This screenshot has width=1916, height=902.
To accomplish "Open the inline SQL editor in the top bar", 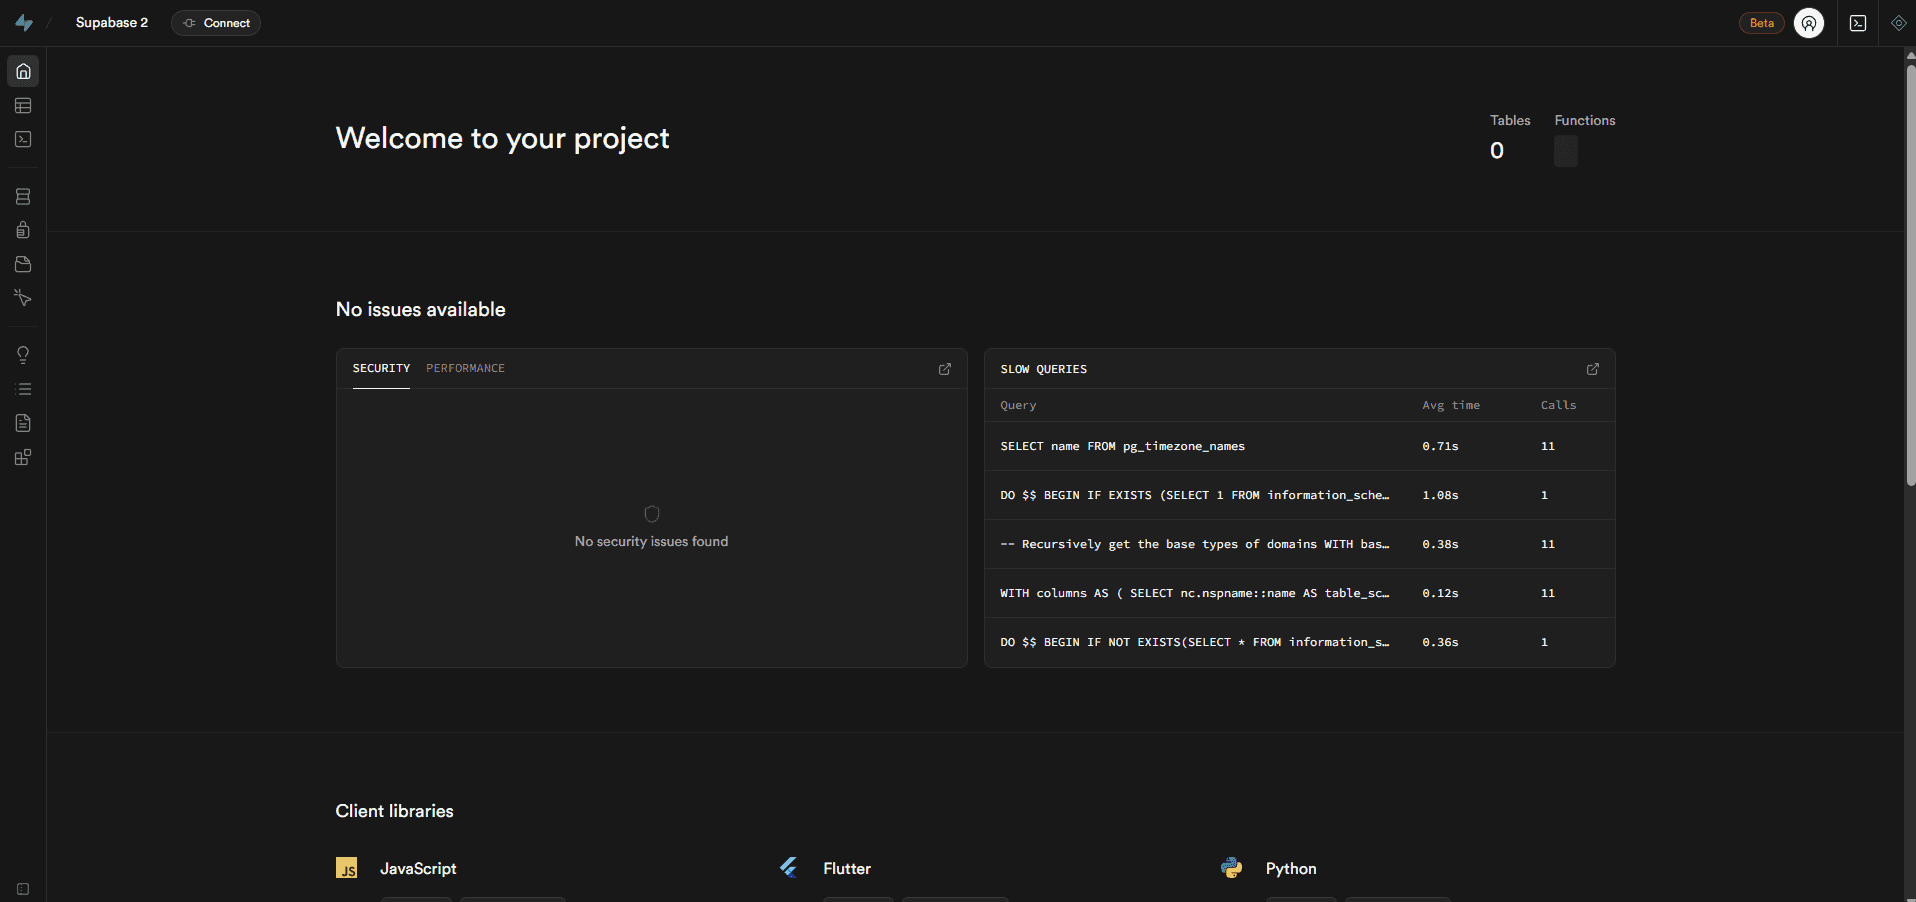I will click(1858, 23).
